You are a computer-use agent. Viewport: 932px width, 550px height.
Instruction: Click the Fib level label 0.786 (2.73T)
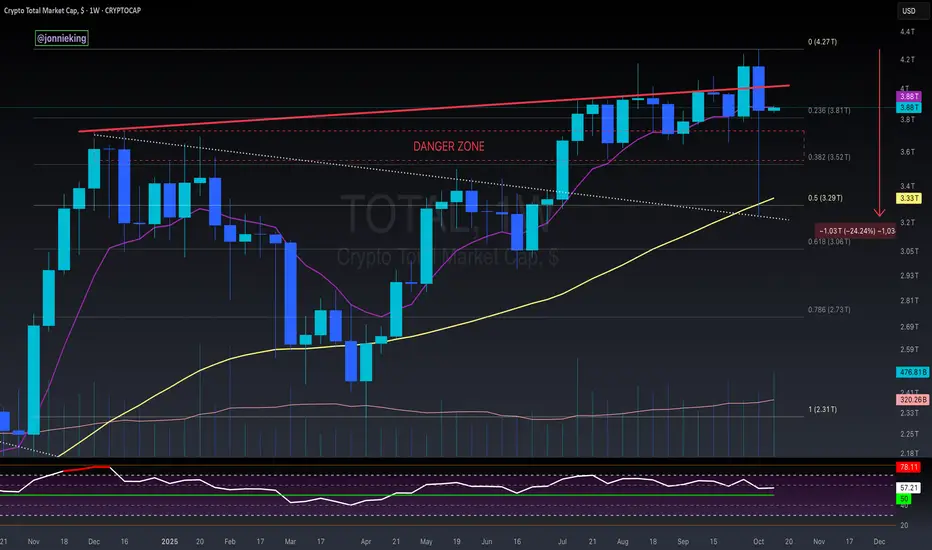point(829,310)
